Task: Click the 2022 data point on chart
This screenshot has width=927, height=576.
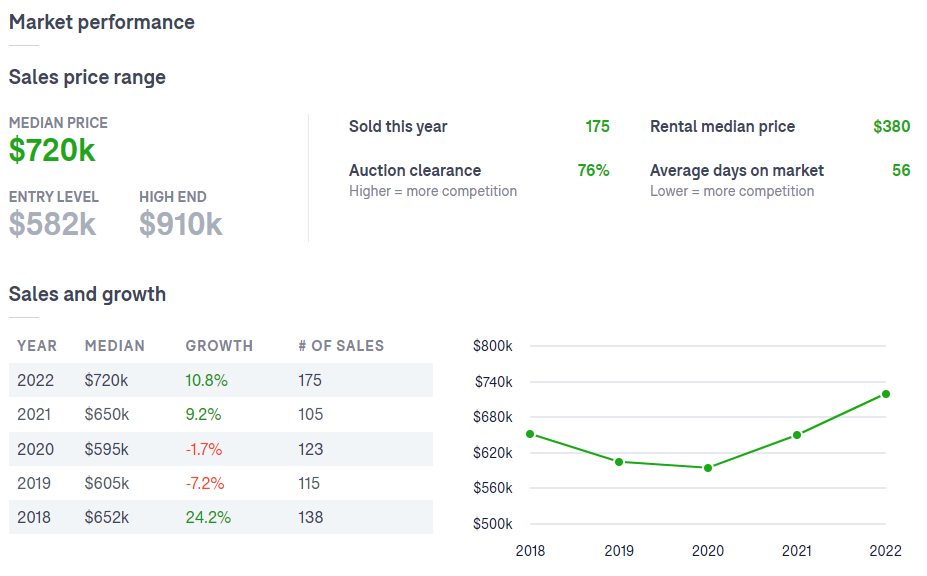Action: [886, 394]
